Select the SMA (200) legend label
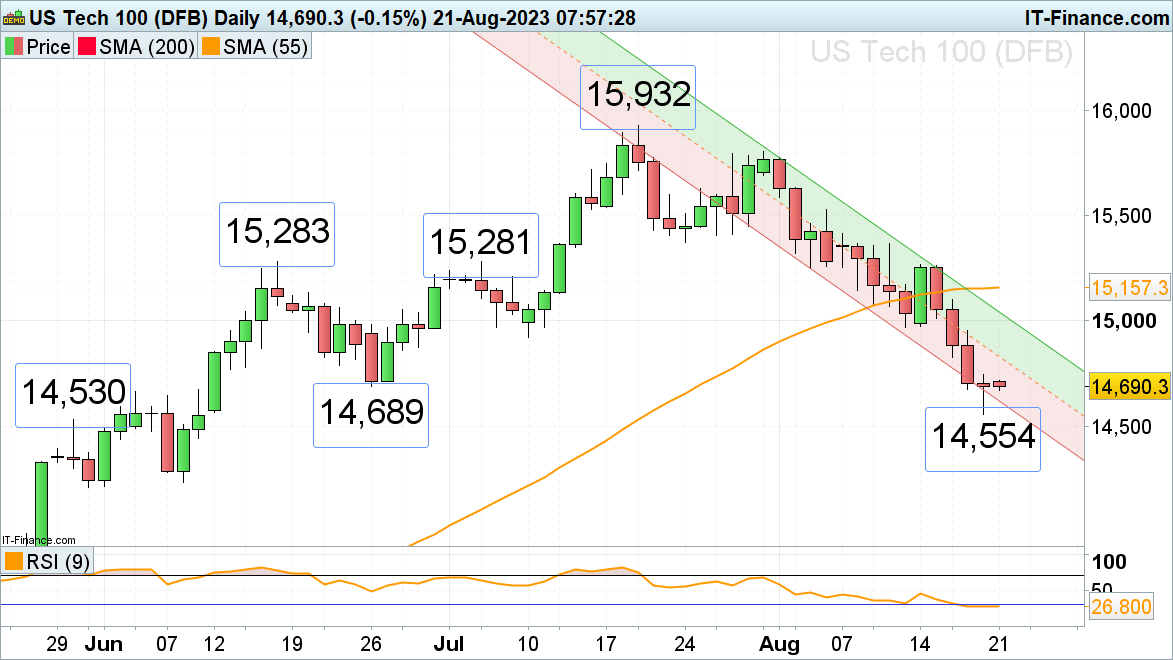The image size is (1173, 660). coord(147,47)
